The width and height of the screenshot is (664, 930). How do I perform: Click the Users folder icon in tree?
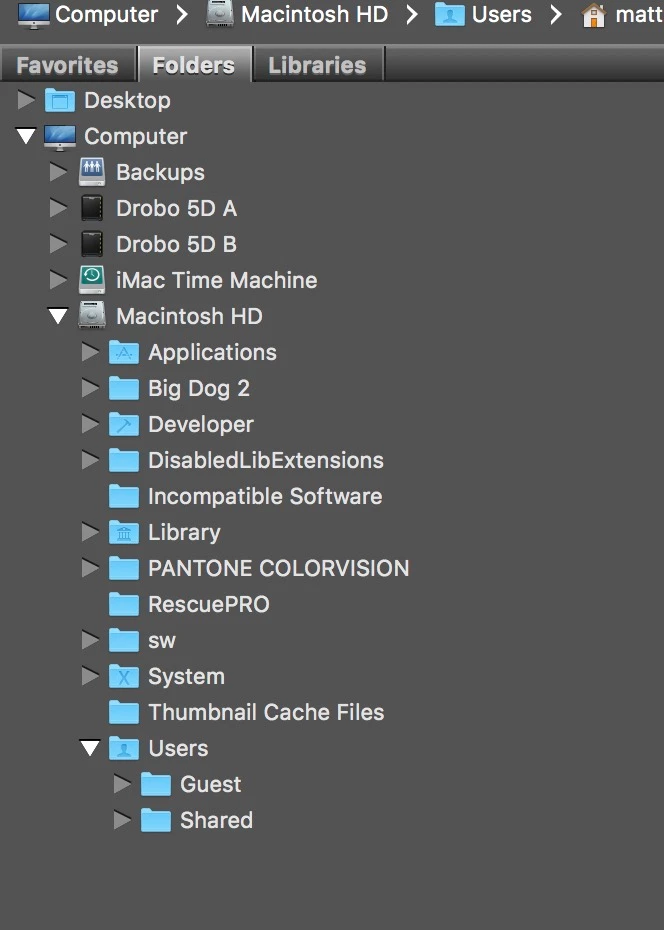point(124,749)
